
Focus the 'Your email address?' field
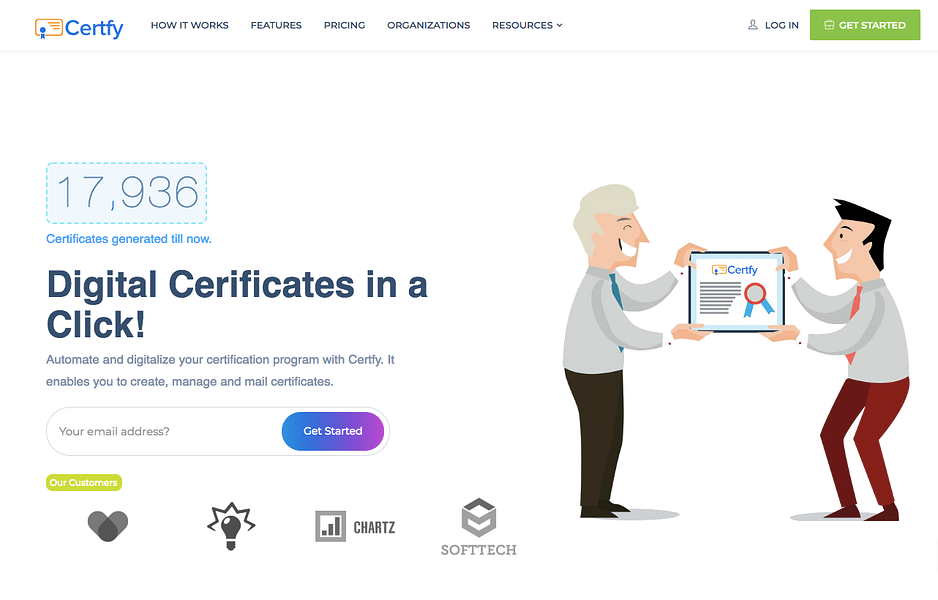(x=165, y=431)
